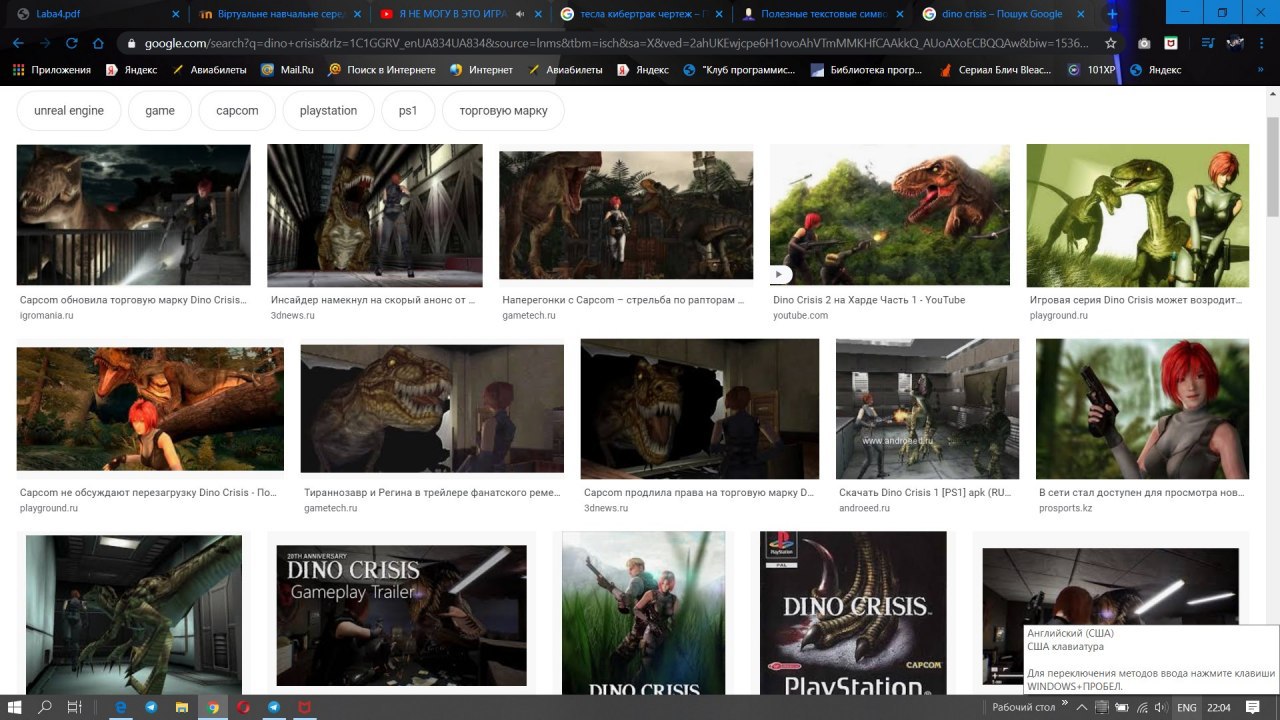1280x720 pixels.
Task: Open the volume control in system tray
Action: pos(1159,707)
